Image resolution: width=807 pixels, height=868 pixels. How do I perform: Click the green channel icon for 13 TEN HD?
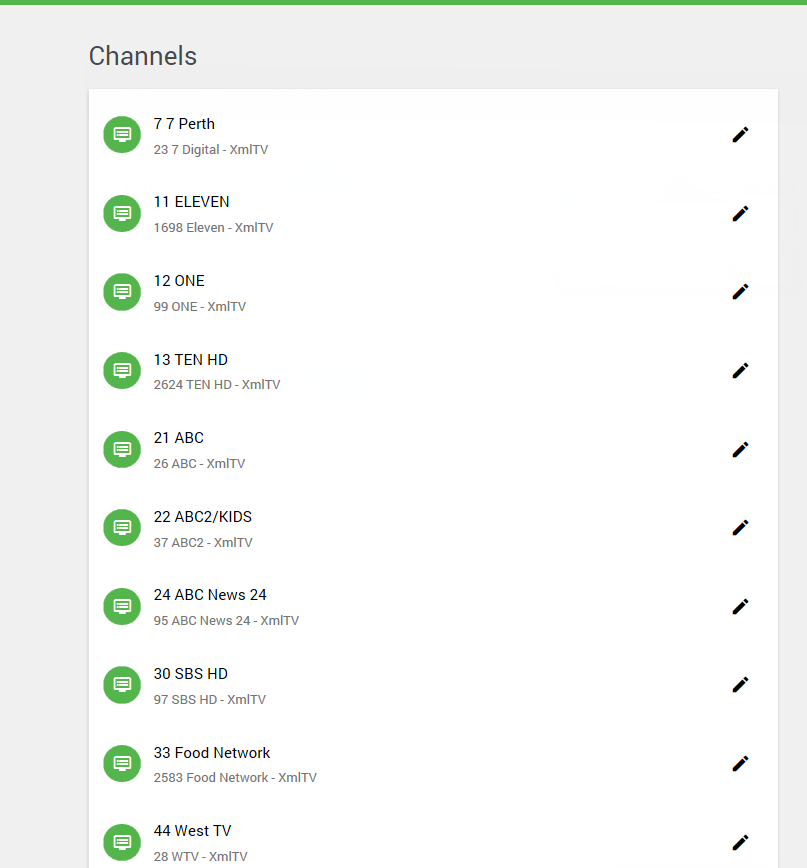click(x=121, y=370)
